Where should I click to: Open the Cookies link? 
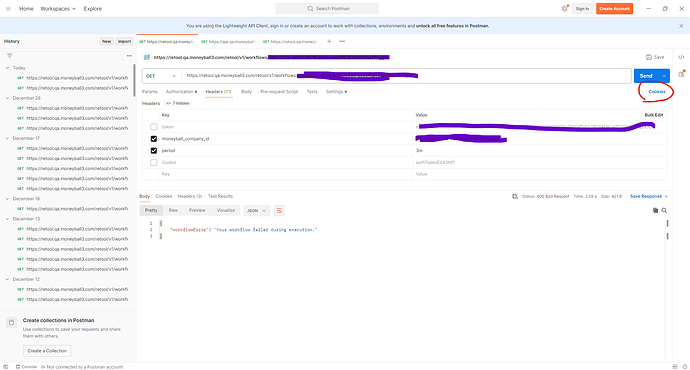pyautogui.click(x=657, y=92)
